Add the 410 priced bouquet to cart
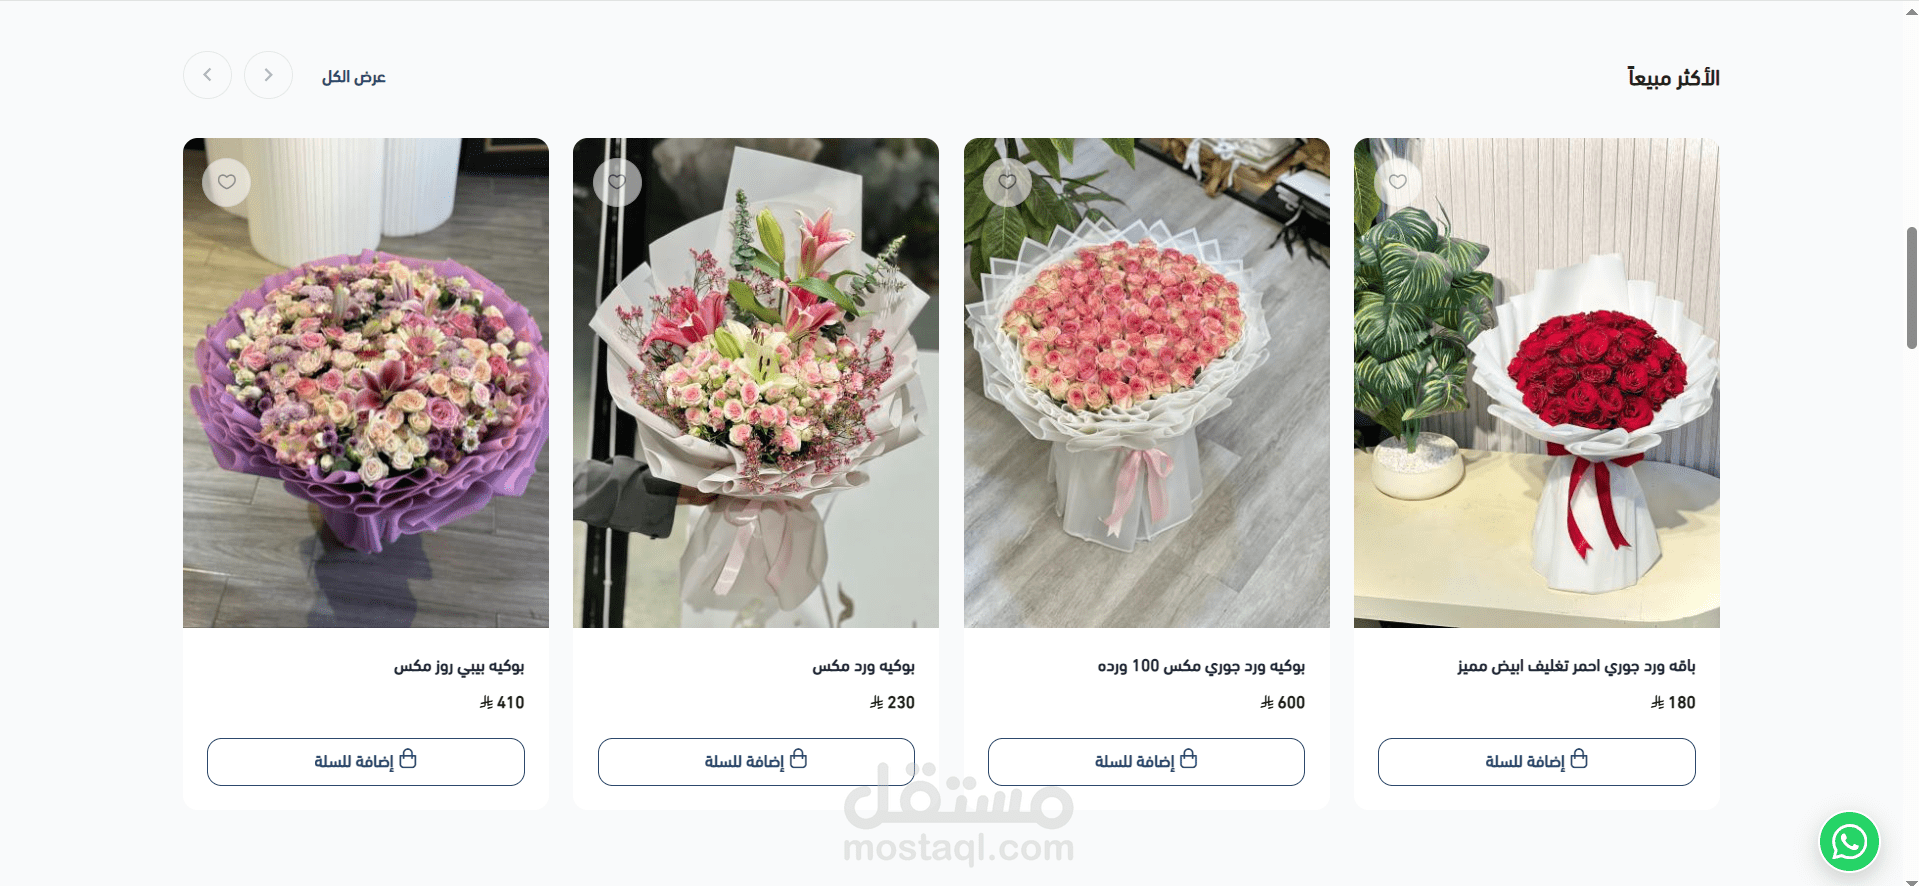 tap(366, 762)
